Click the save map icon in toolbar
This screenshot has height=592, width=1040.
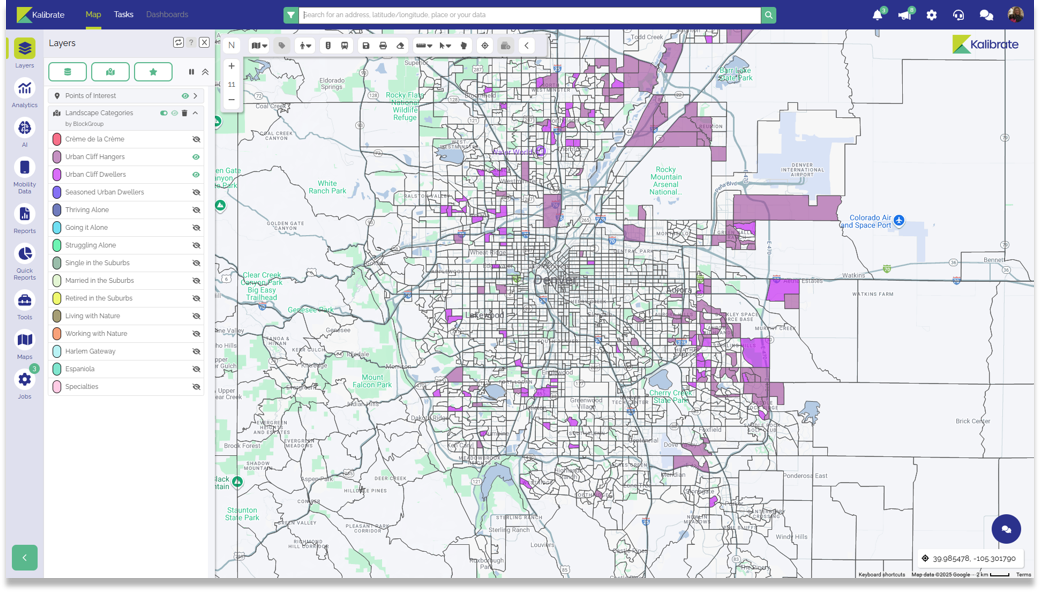pos(366,46)
